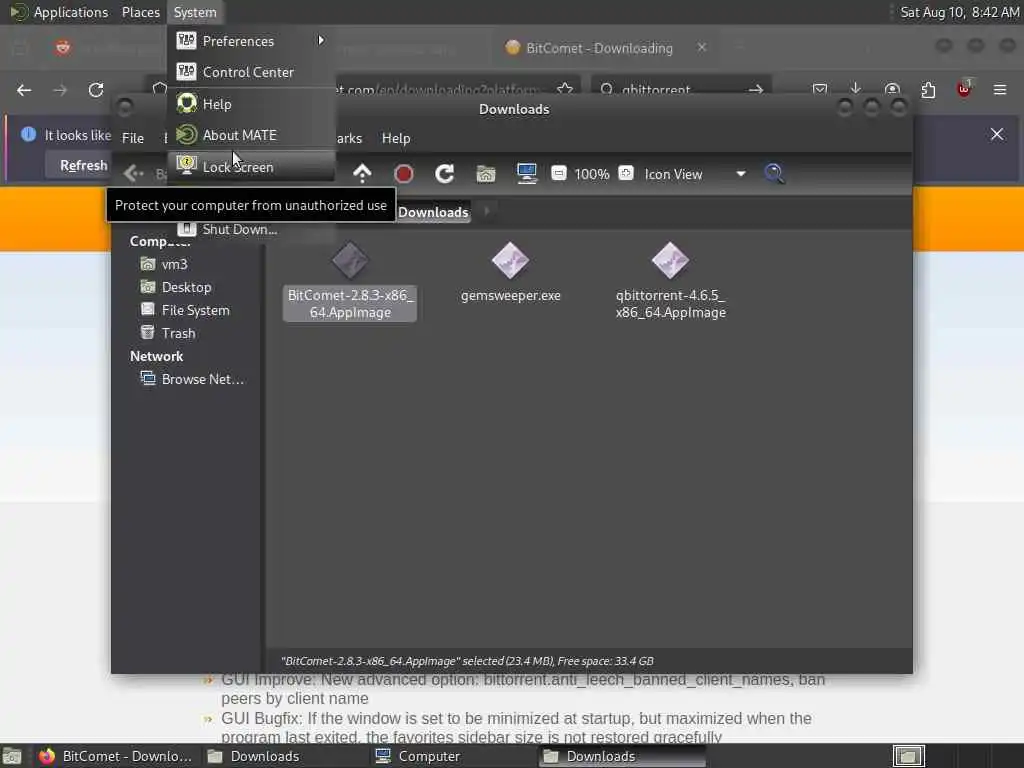This screenshot has height=768, width=1024.
Task: Open the browser account icon
Action: pos(892,89)
